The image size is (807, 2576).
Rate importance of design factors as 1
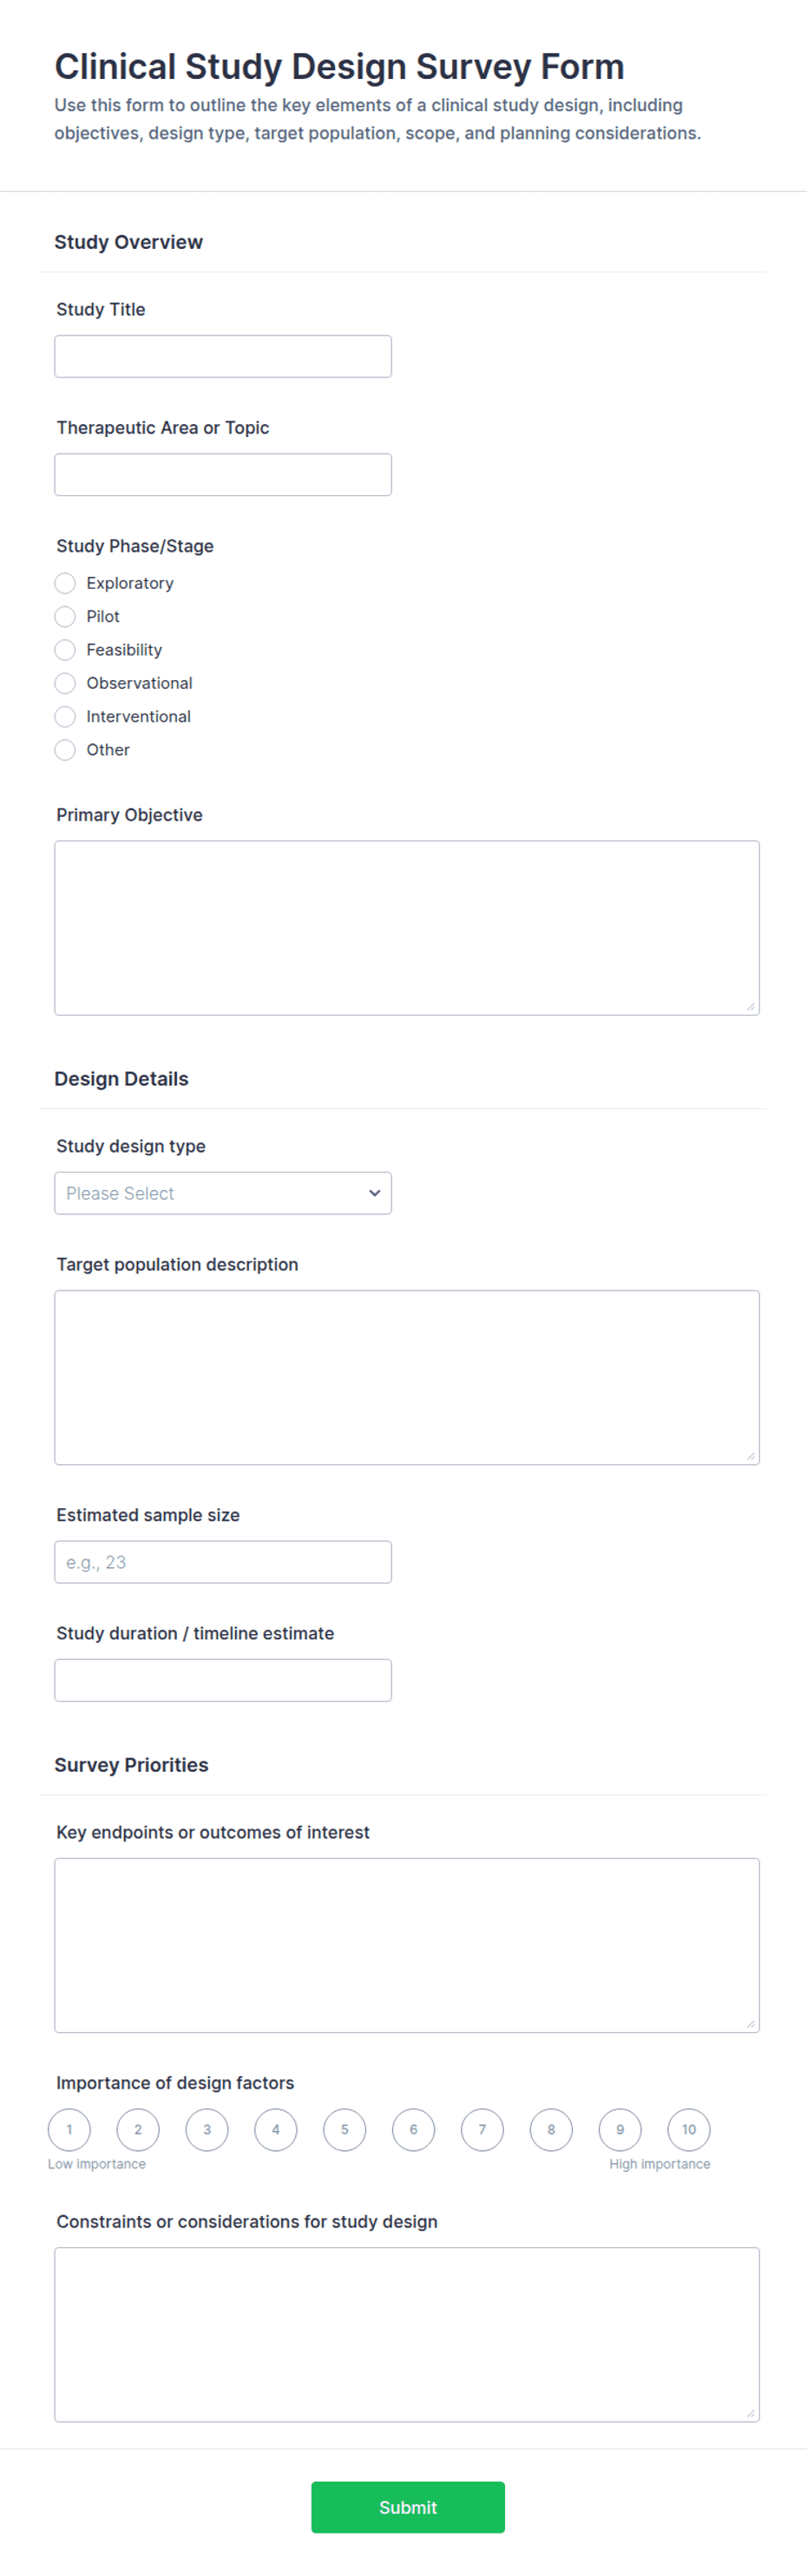(69, 2129)
